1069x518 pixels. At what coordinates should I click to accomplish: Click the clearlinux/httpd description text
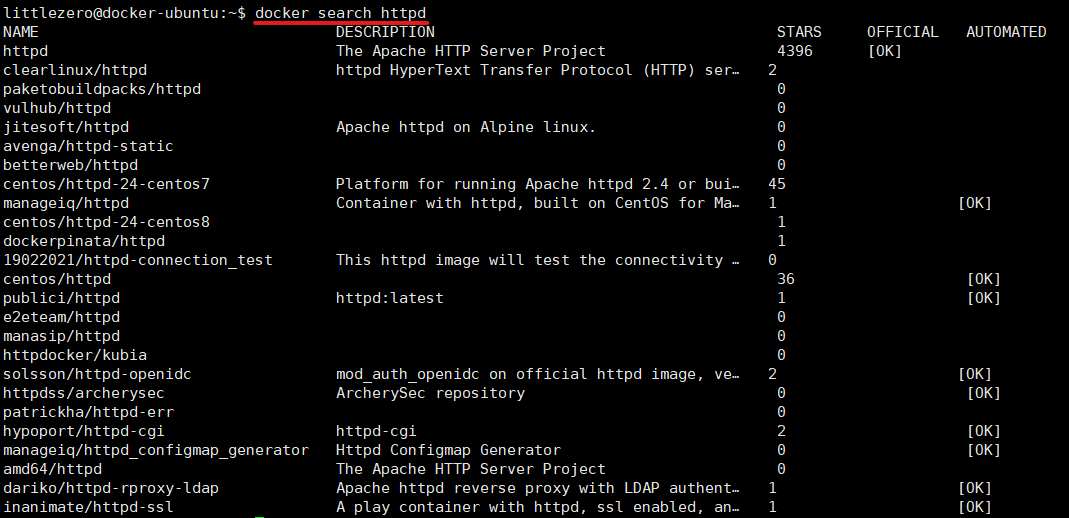[x=538, y=70]
